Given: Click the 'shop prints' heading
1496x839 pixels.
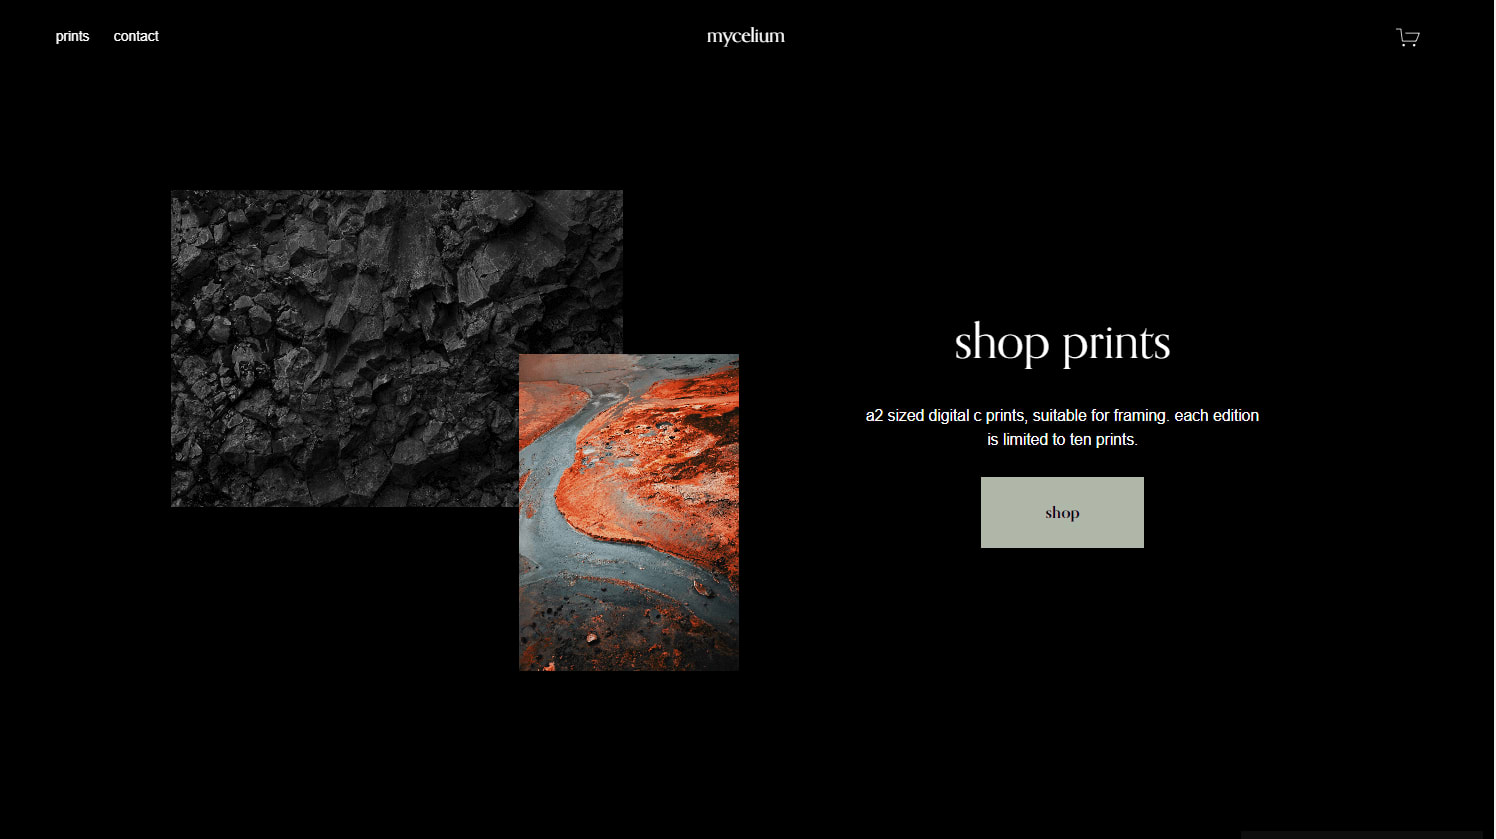Looking at the screenshot, I should (1062, 342).
